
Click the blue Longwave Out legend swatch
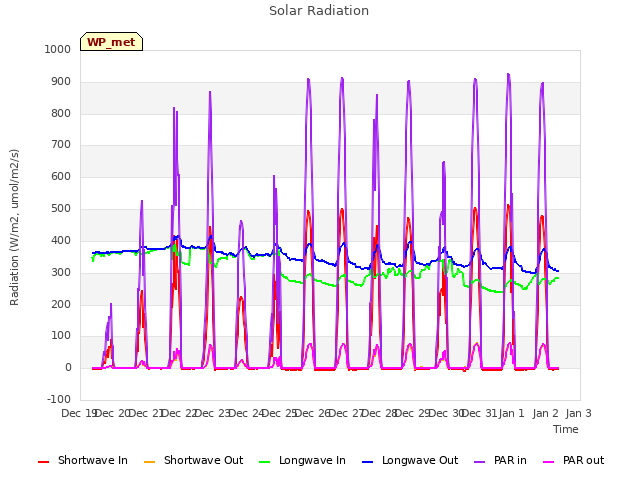point(368,462)
